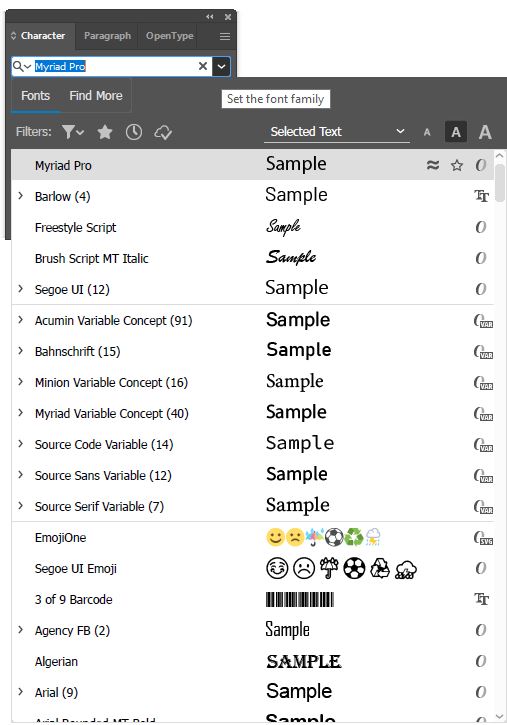Image resolution: width=507 pixels, height=725 pixels.
Task: Open the Selected Text sample dropdown
Action: (337, 132)
